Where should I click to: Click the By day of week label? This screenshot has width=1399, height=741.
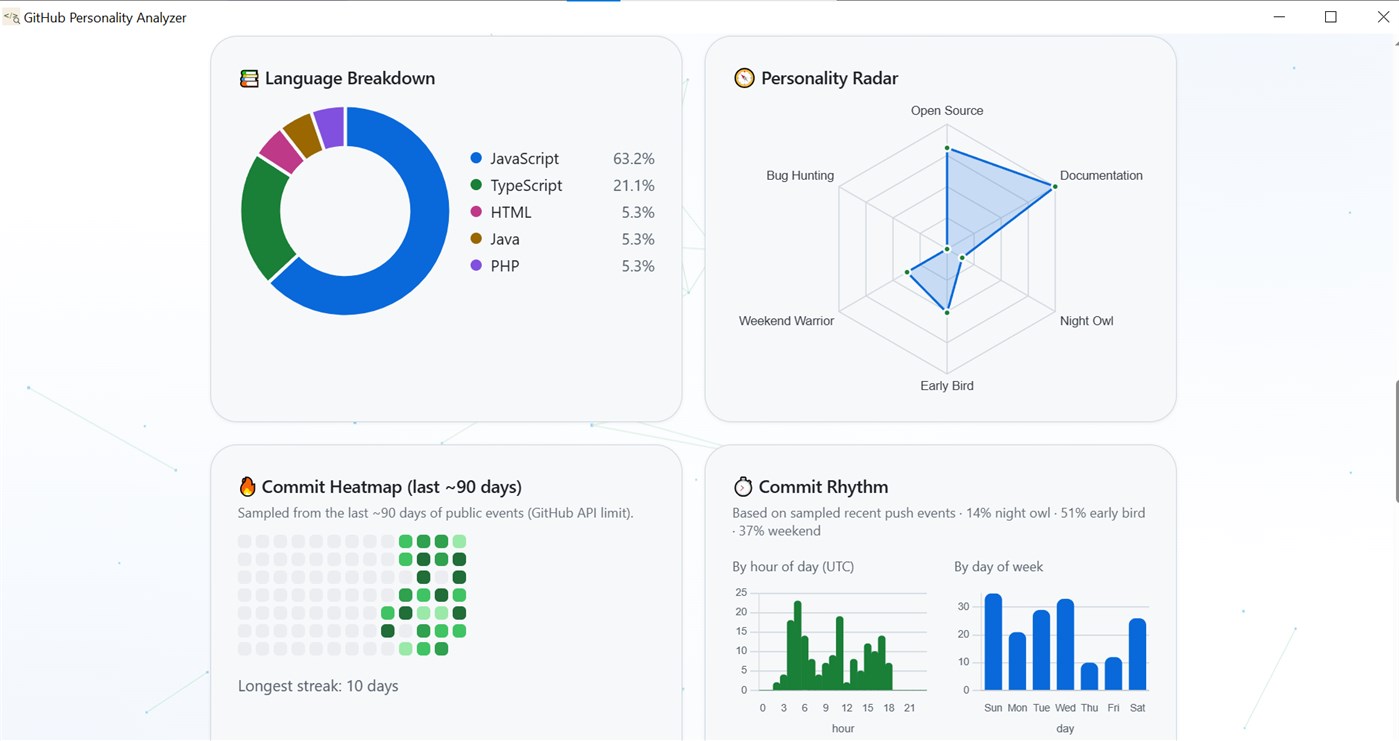click(998, 566)
